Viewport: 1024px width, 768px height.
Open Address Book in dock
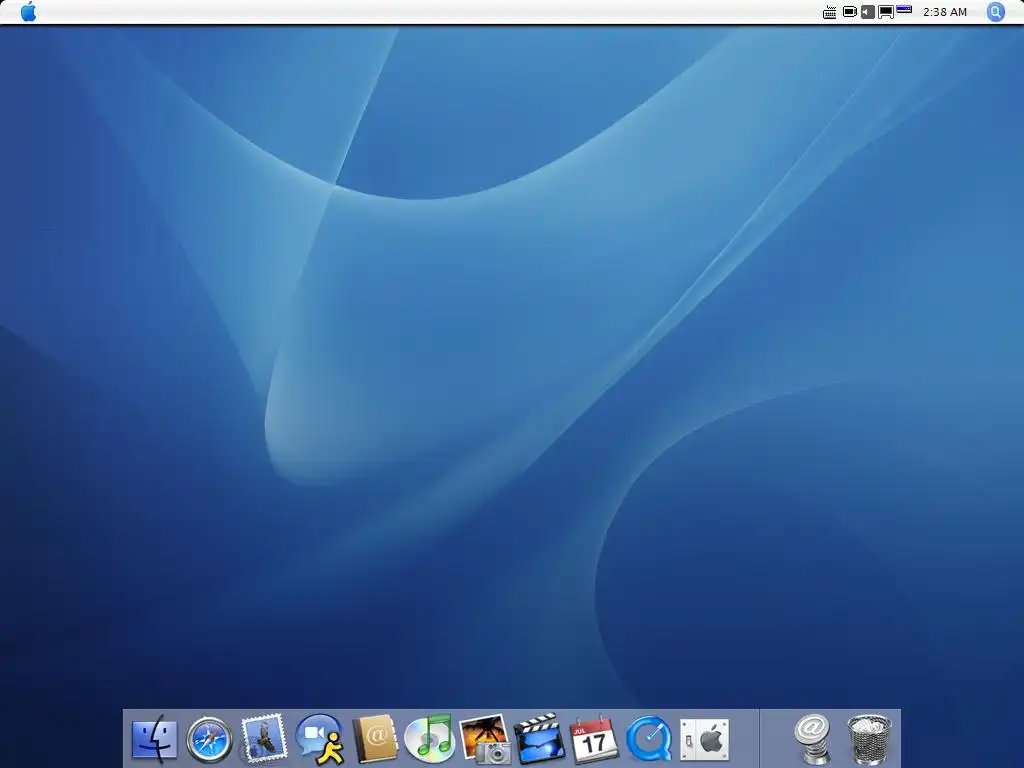click(x=375, y=739)
